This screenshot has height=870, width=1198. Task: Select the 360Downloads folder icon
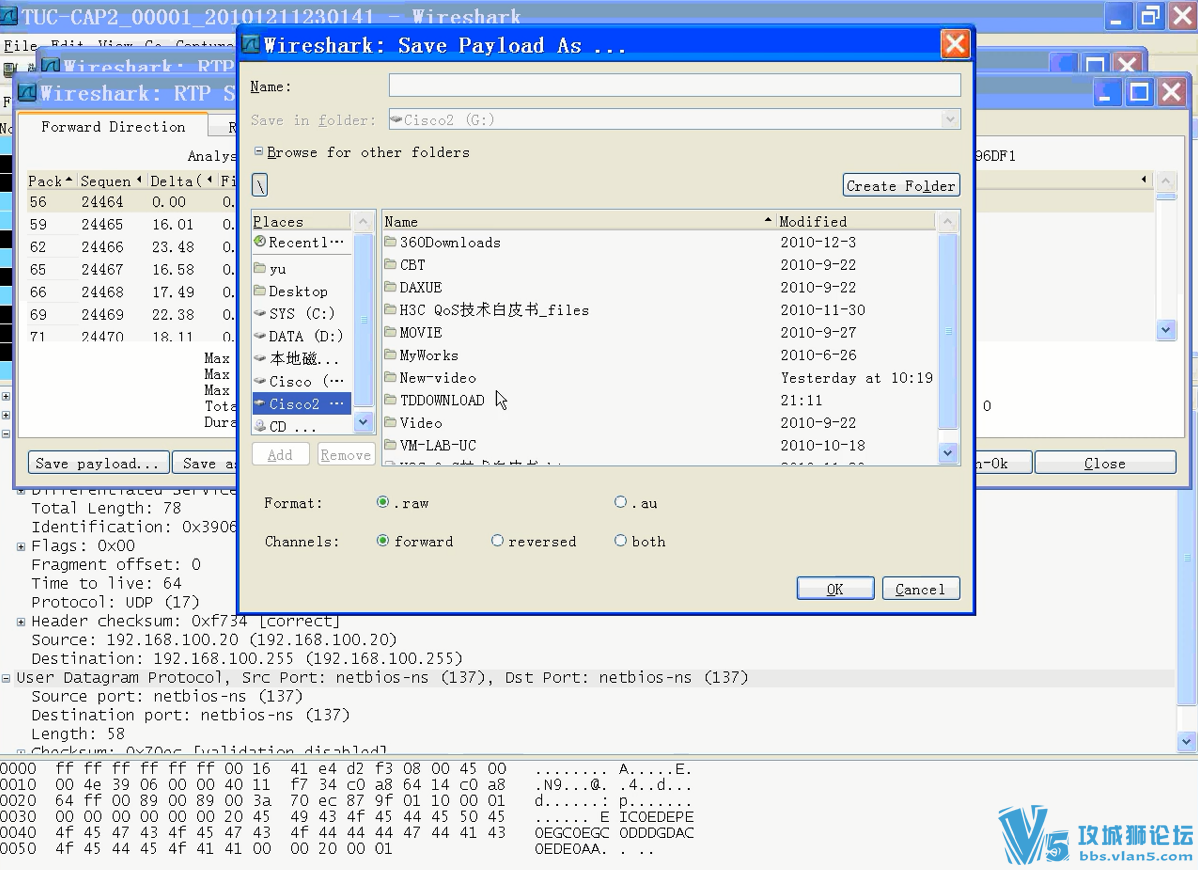390,243
